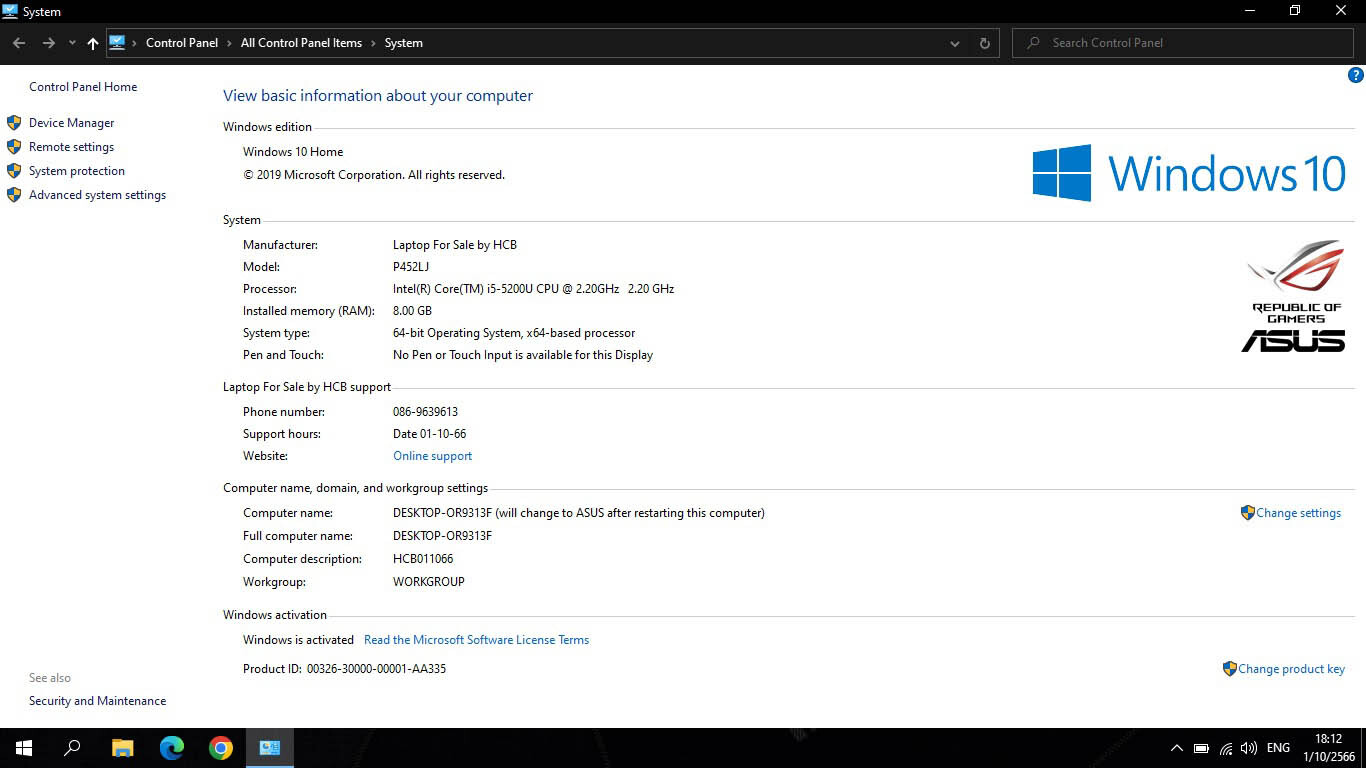The width and height of the screenshot is (1366, 768).
Task: Select System in breadcrumb path
Action: [404, 43]
